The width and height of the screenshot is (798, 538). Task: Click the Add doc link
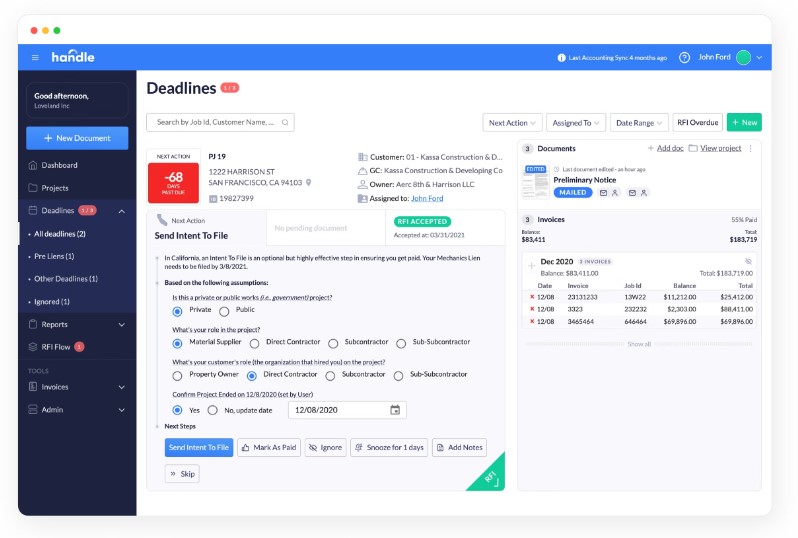(x=670, y=148)
